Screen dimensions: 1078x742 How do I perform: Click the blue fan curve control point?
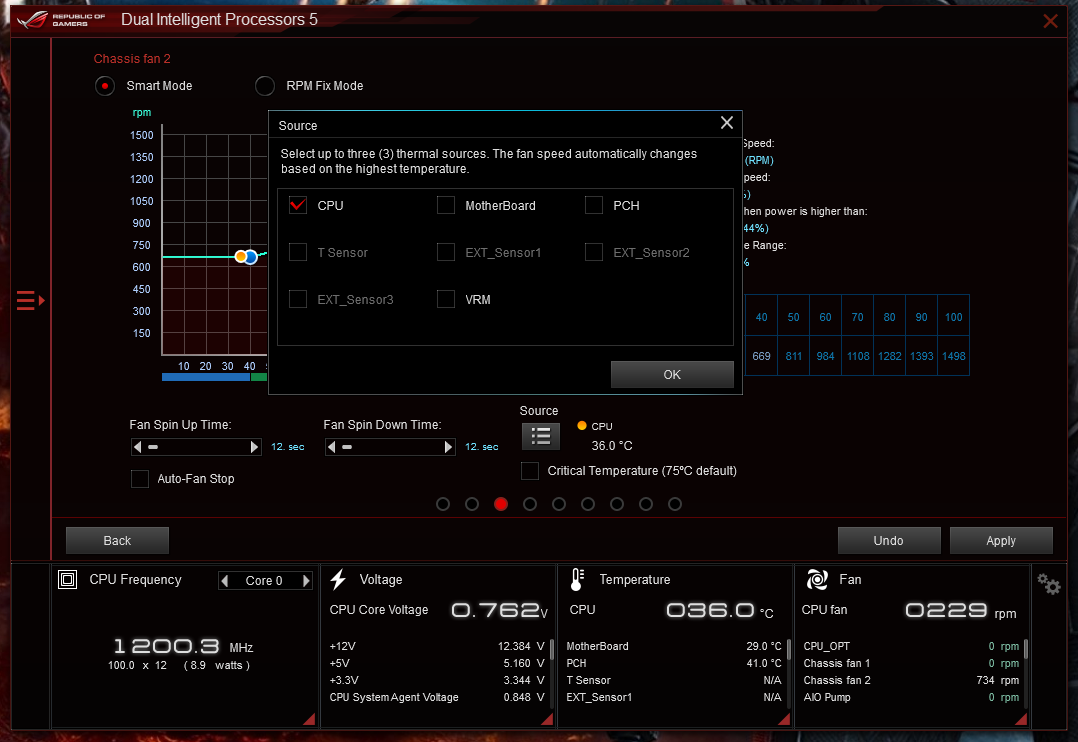(x=251, y=257)
